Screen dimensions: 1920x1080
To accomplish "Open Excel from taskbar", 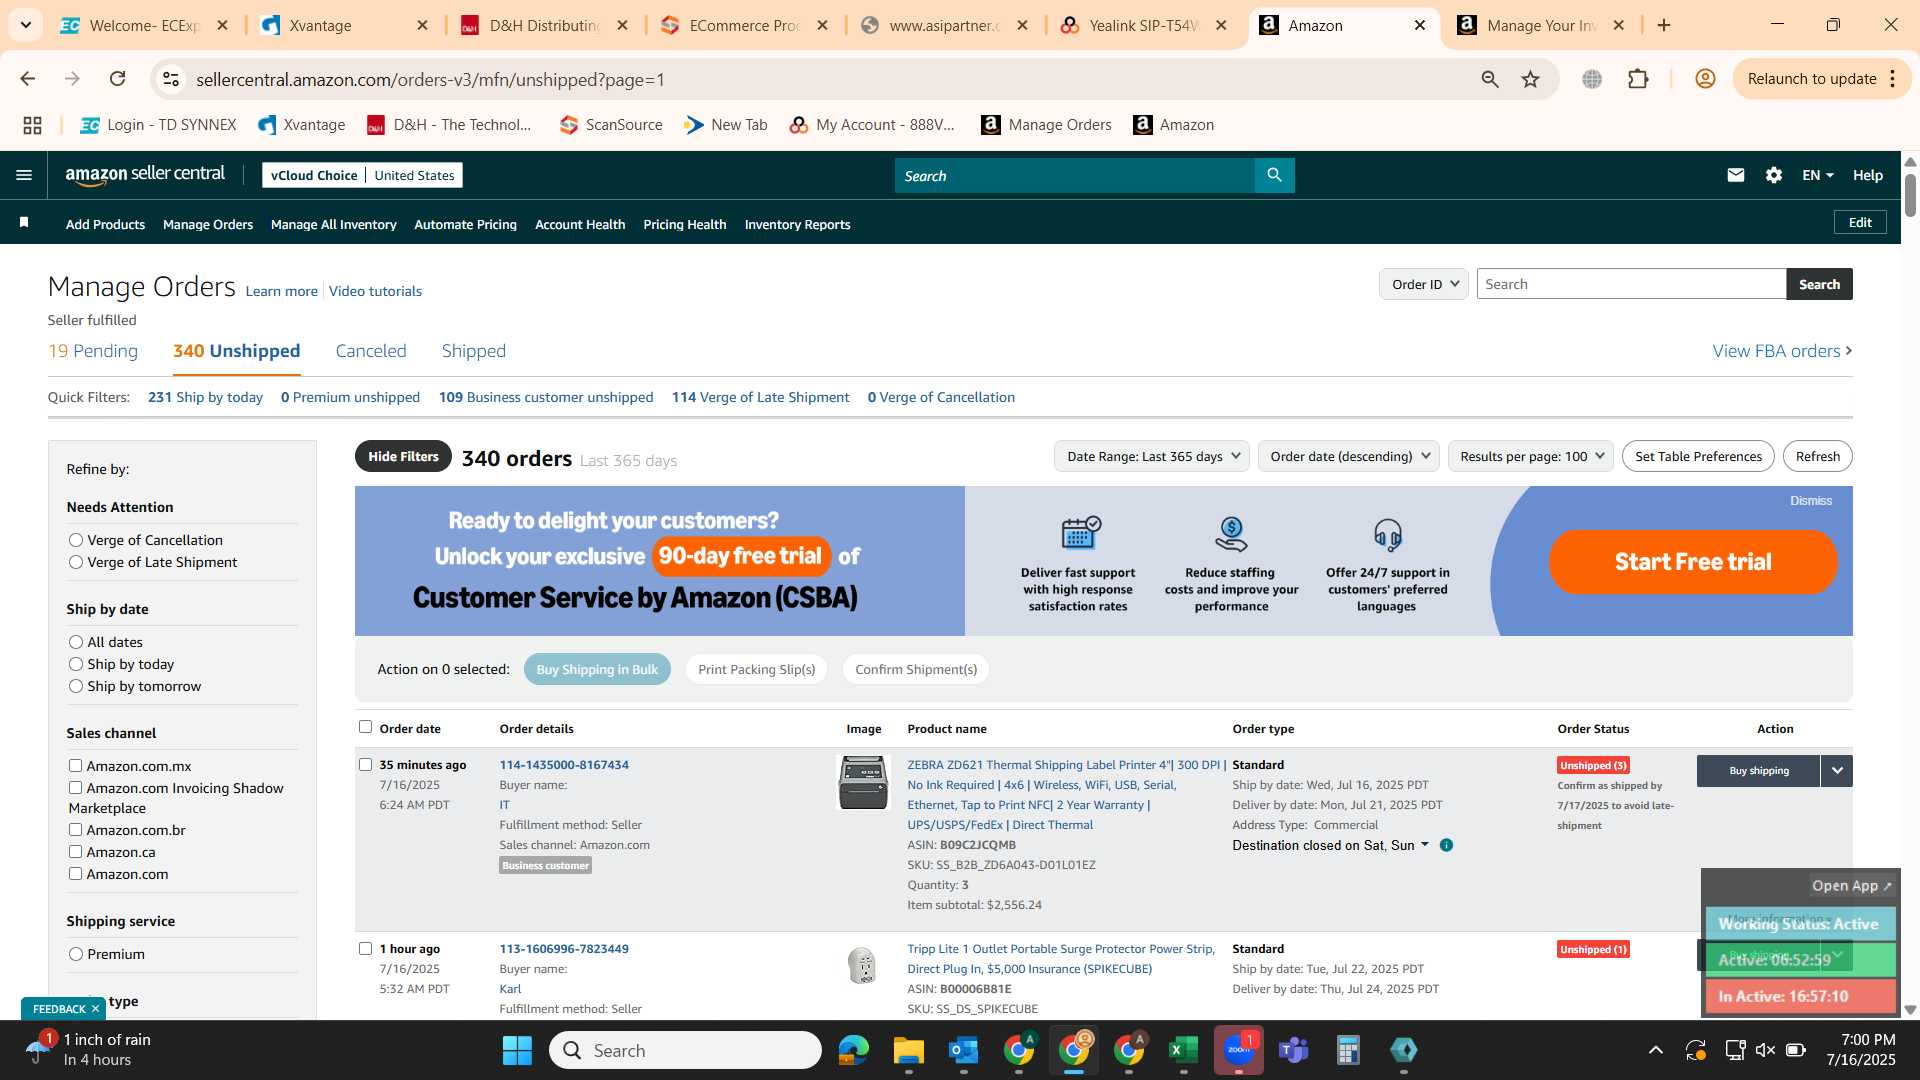I will click(1183, 1050).
